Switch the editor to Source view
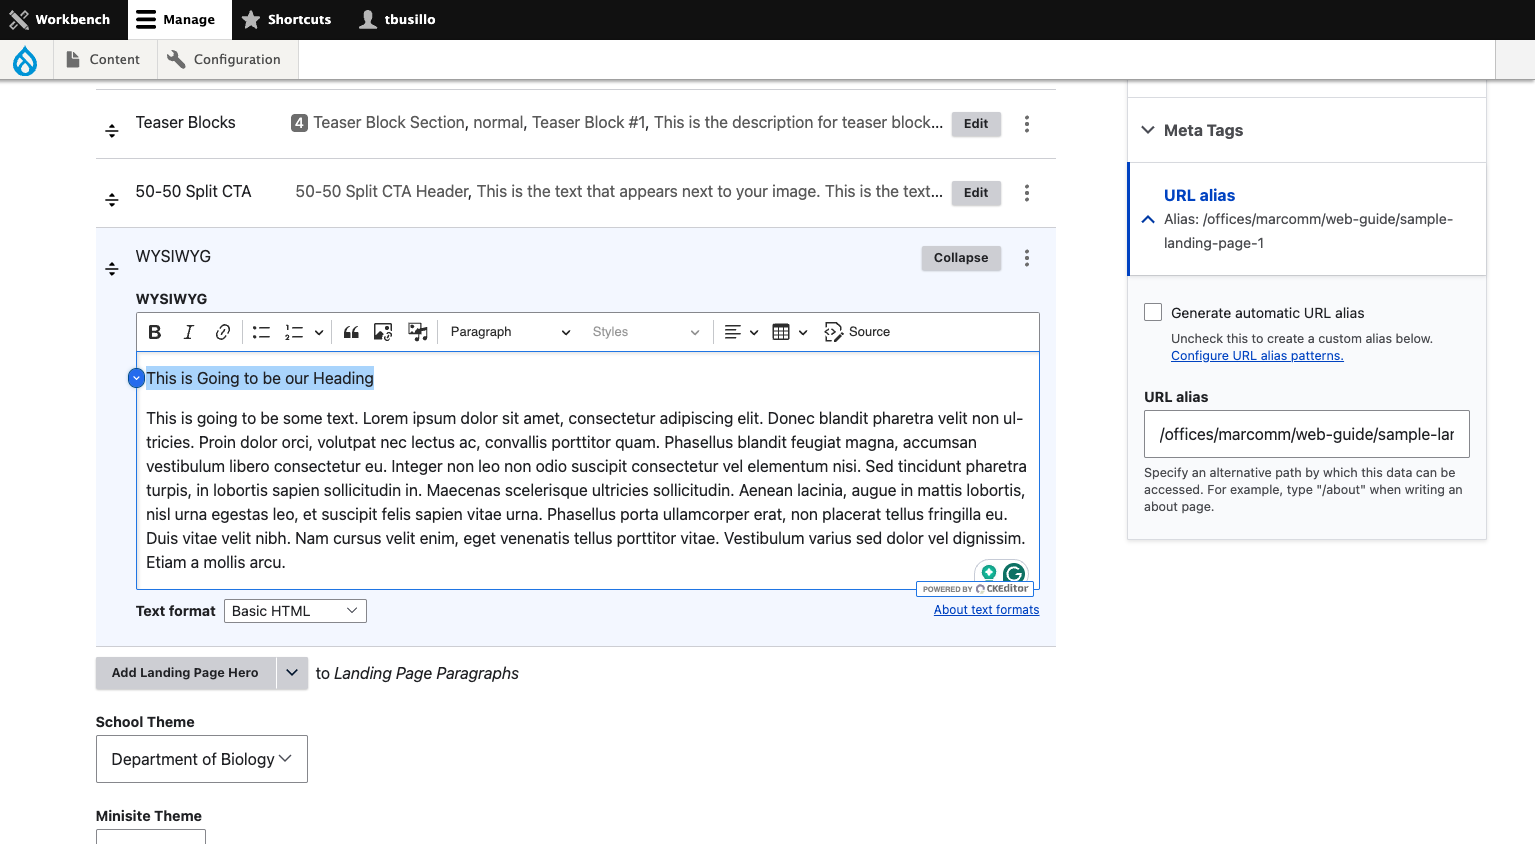This screenshot has height=844, width=1535. [857, 332]
